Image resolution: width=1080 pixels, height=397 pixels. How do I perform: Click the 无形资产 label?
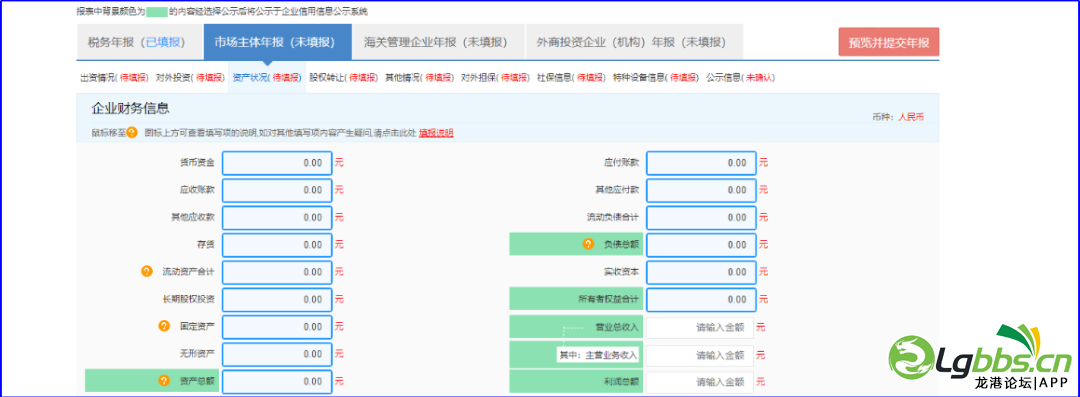[x=197, y=354]
